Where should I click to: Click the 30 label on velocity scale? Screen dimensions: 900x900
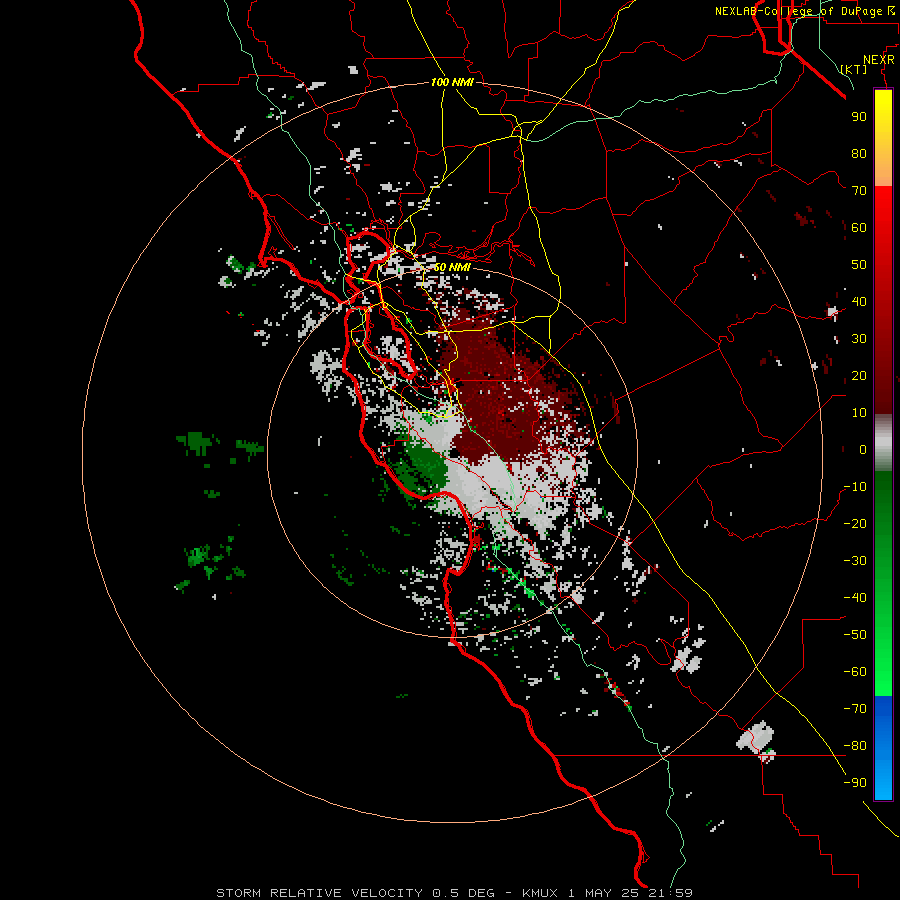tap(859, 339)
